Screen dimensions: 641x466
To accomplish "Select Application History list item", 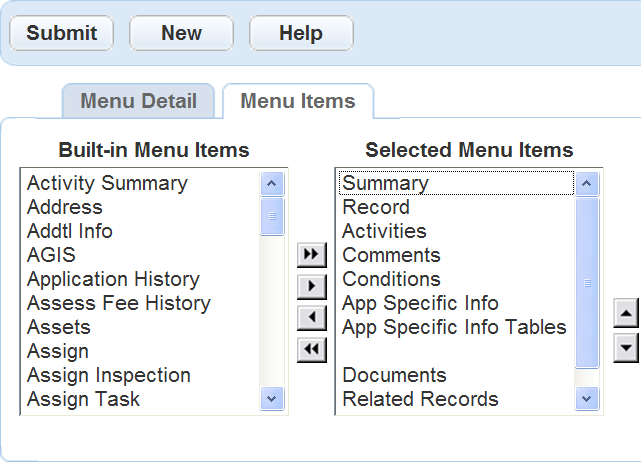I will tap(113, 279).
